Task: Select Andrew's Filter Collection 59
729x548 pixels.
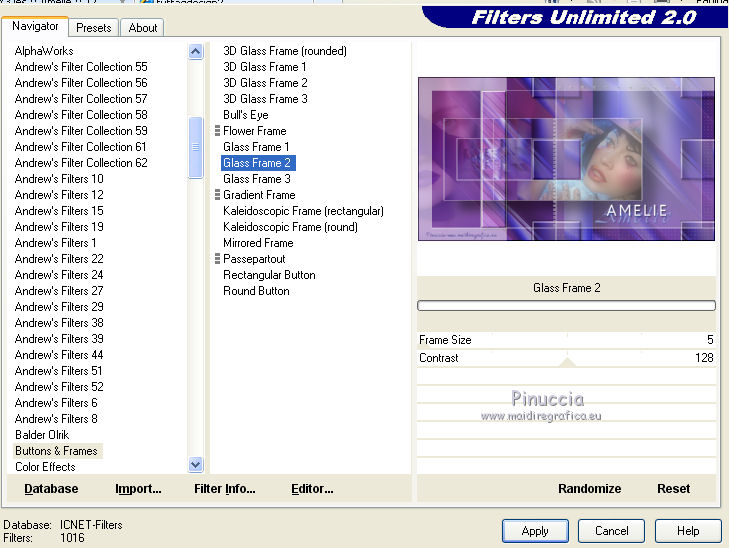Action: [81, 131]
